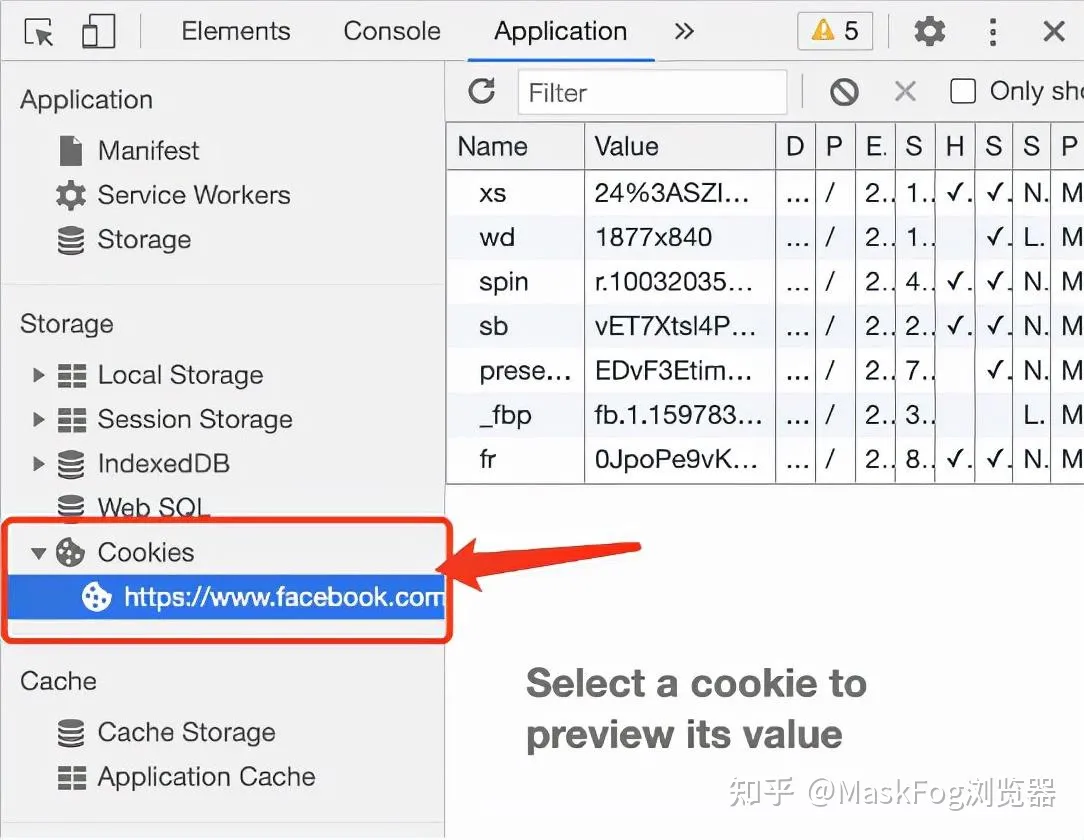
Task: Open DevTools settings gear
Action: 929,32
